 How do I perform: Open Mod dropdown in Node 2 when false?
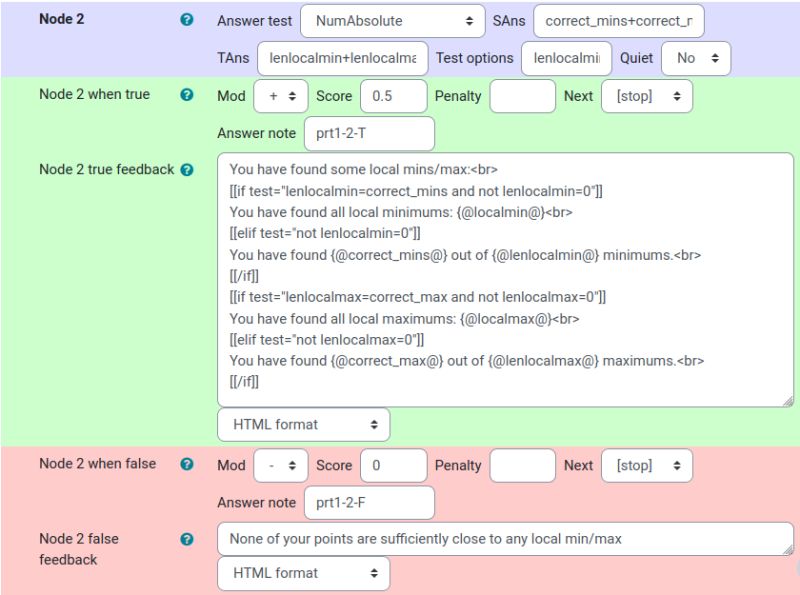(281, 465)
